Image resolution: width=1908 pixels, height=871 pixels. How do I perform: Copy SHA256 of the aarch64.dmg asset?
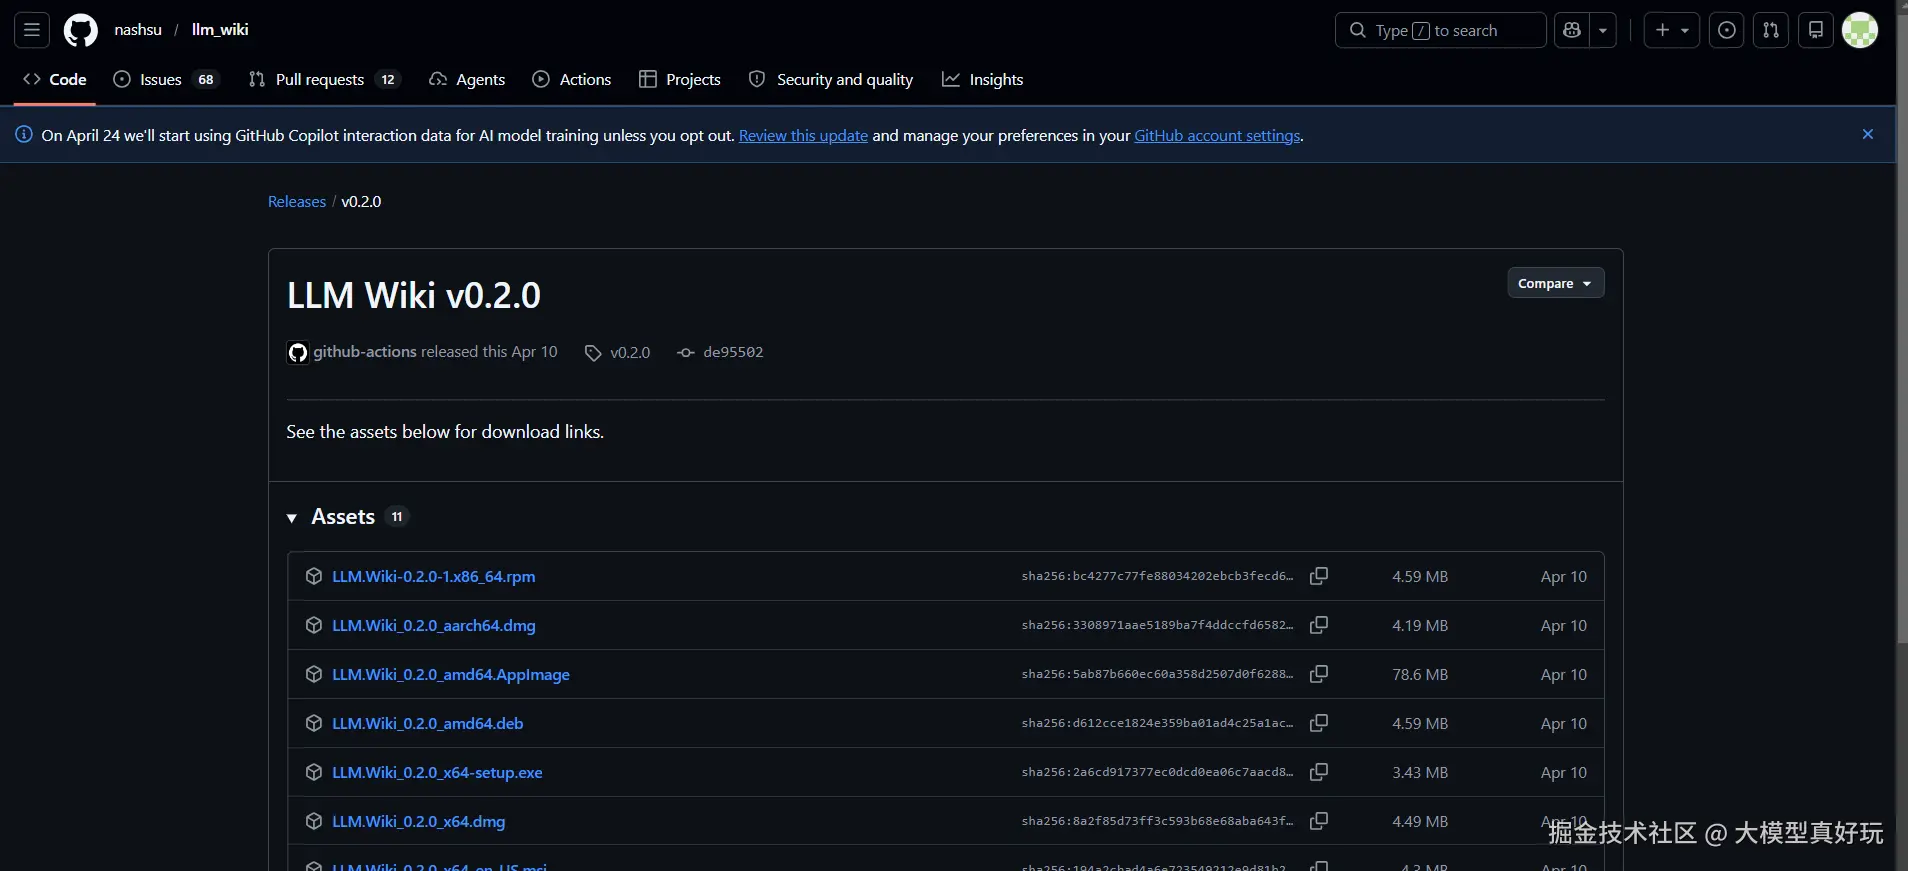(1319, 625)
